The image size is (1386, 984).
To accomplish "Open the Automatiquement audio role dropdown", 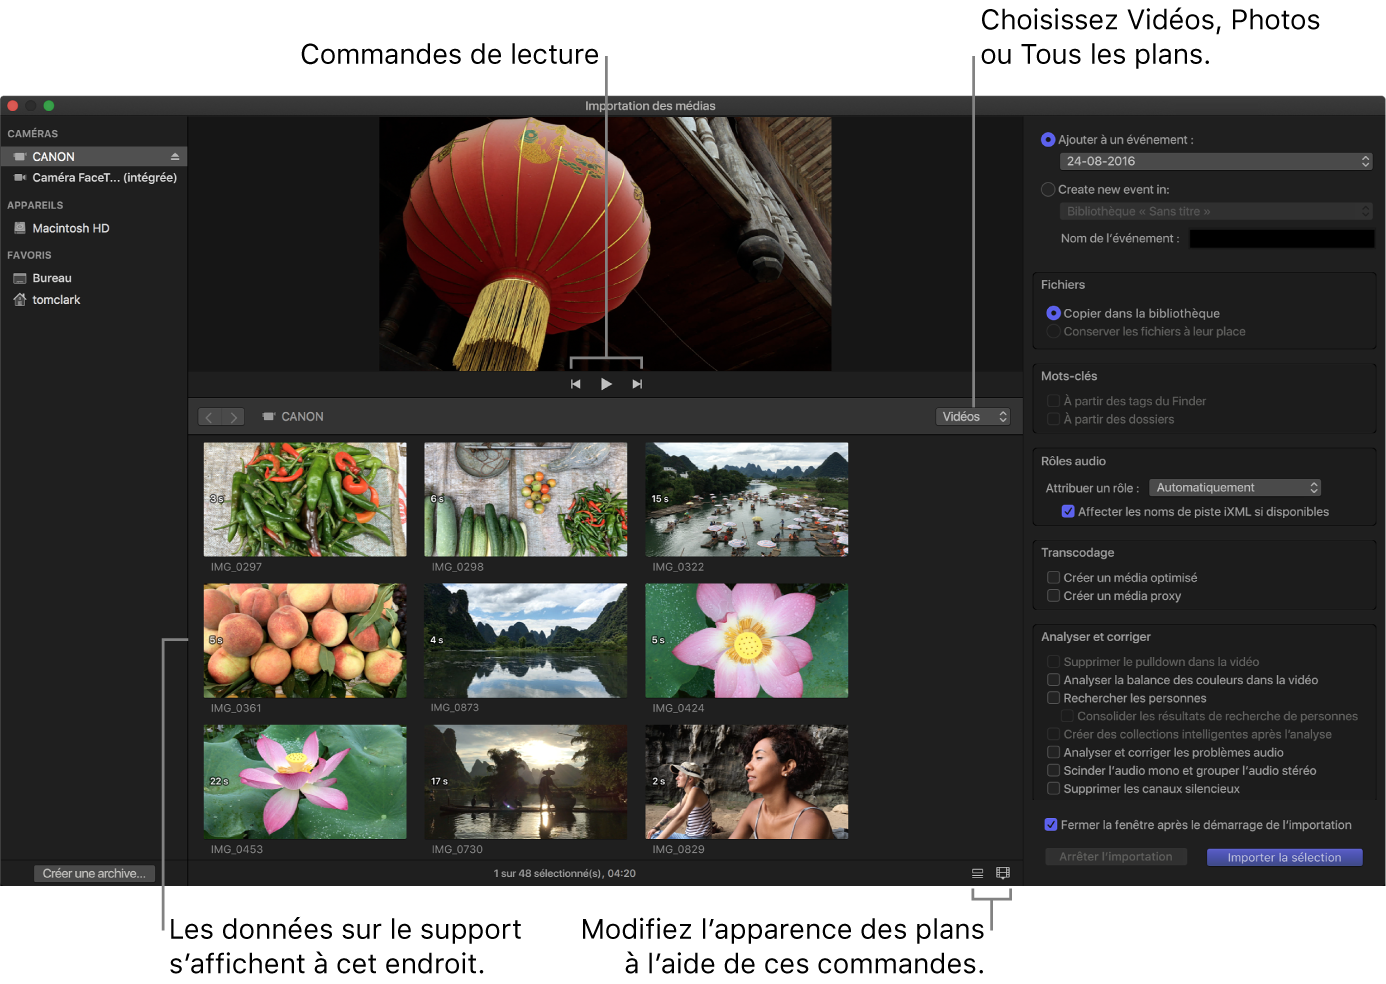I will [1234, 487].
